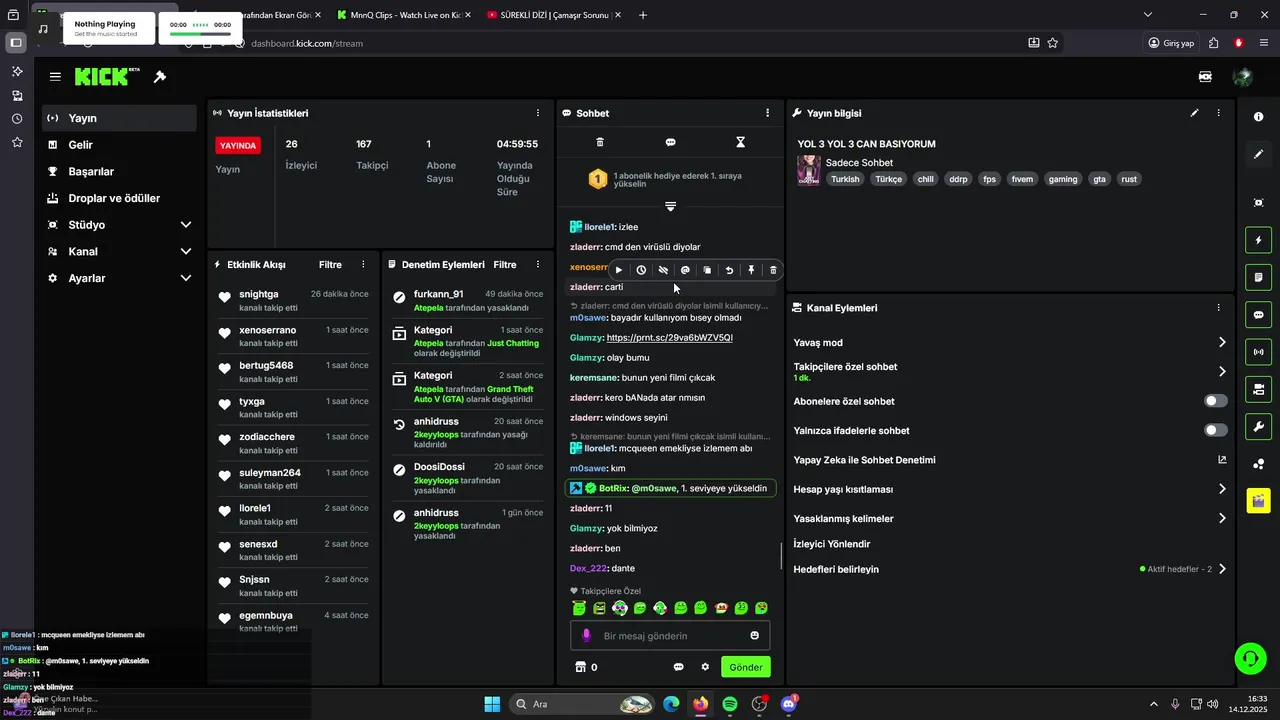Click Giriş yap in browser toolbar

click(x=1172, y=43)
